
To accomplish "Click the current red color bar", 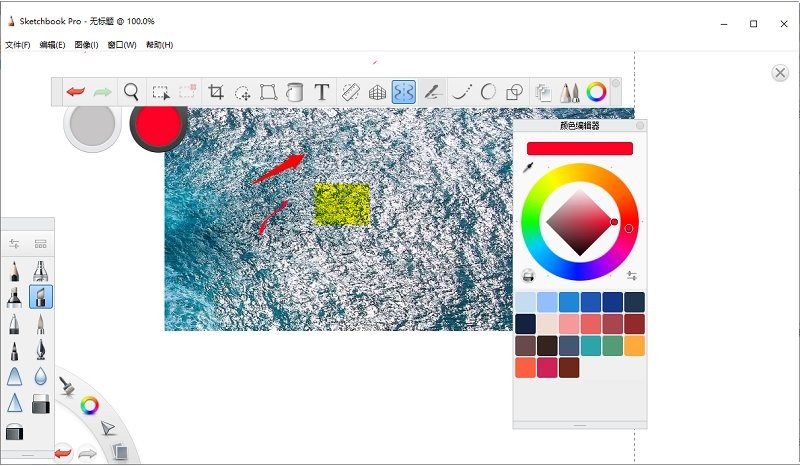I will (580, 149).
